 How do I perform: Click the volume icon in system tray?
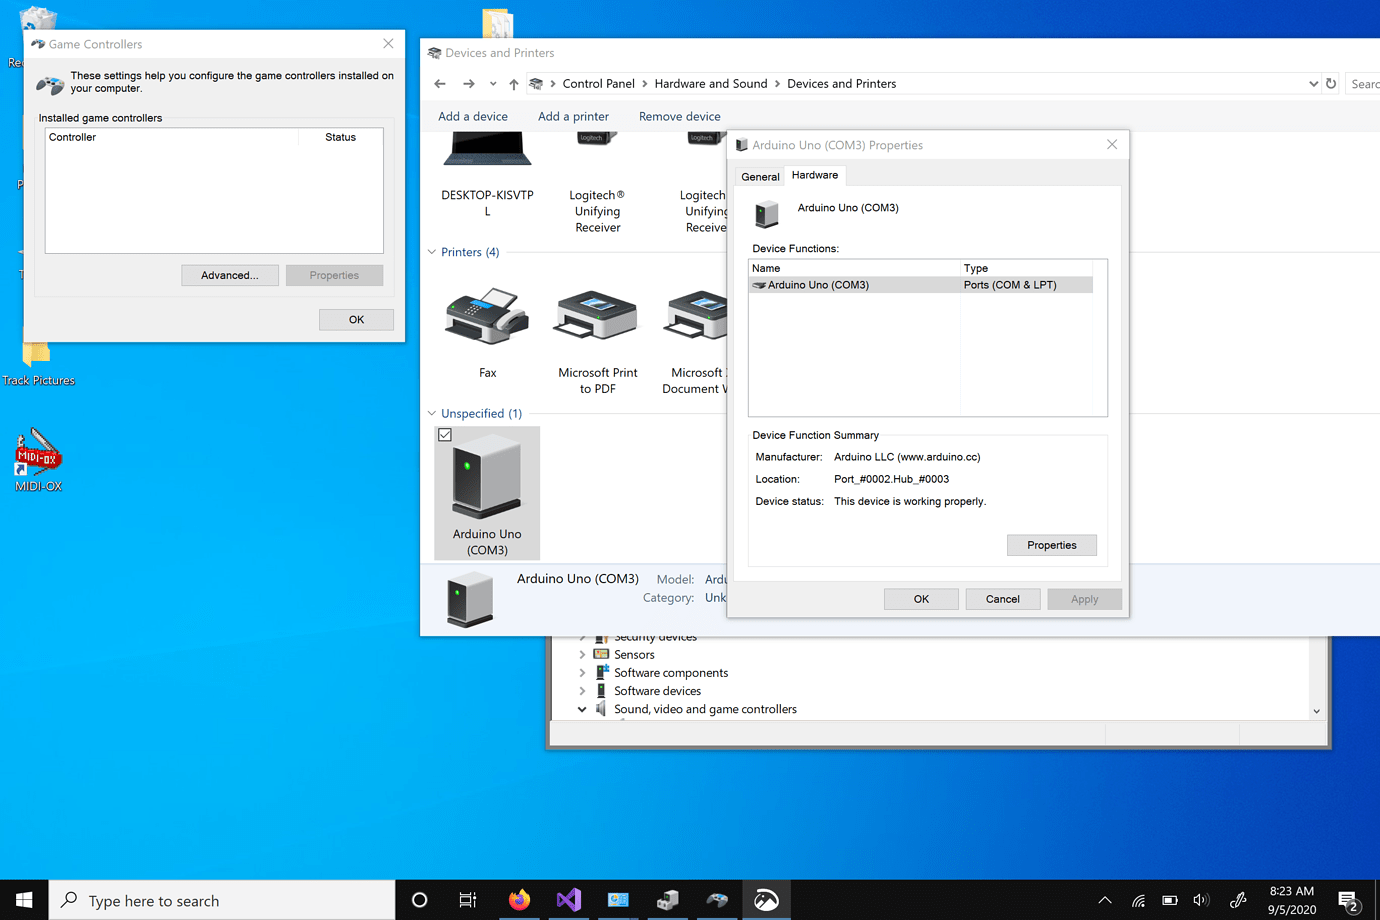[x=1201, y=900]
